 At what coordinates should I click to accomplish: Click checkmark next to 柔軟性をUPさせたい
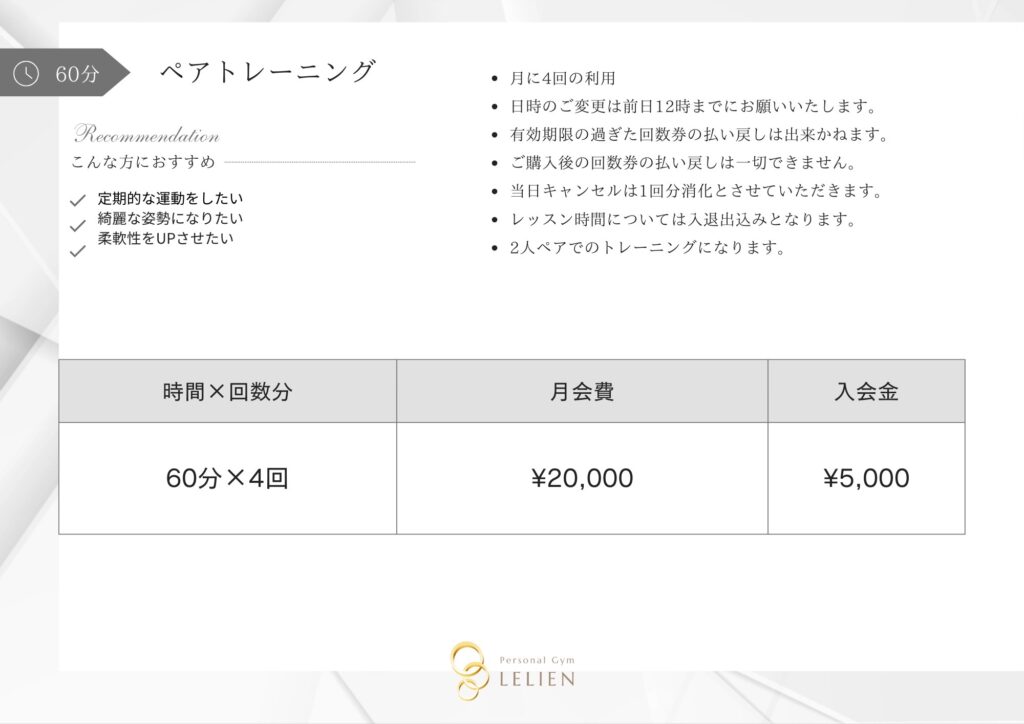point(78,251)
